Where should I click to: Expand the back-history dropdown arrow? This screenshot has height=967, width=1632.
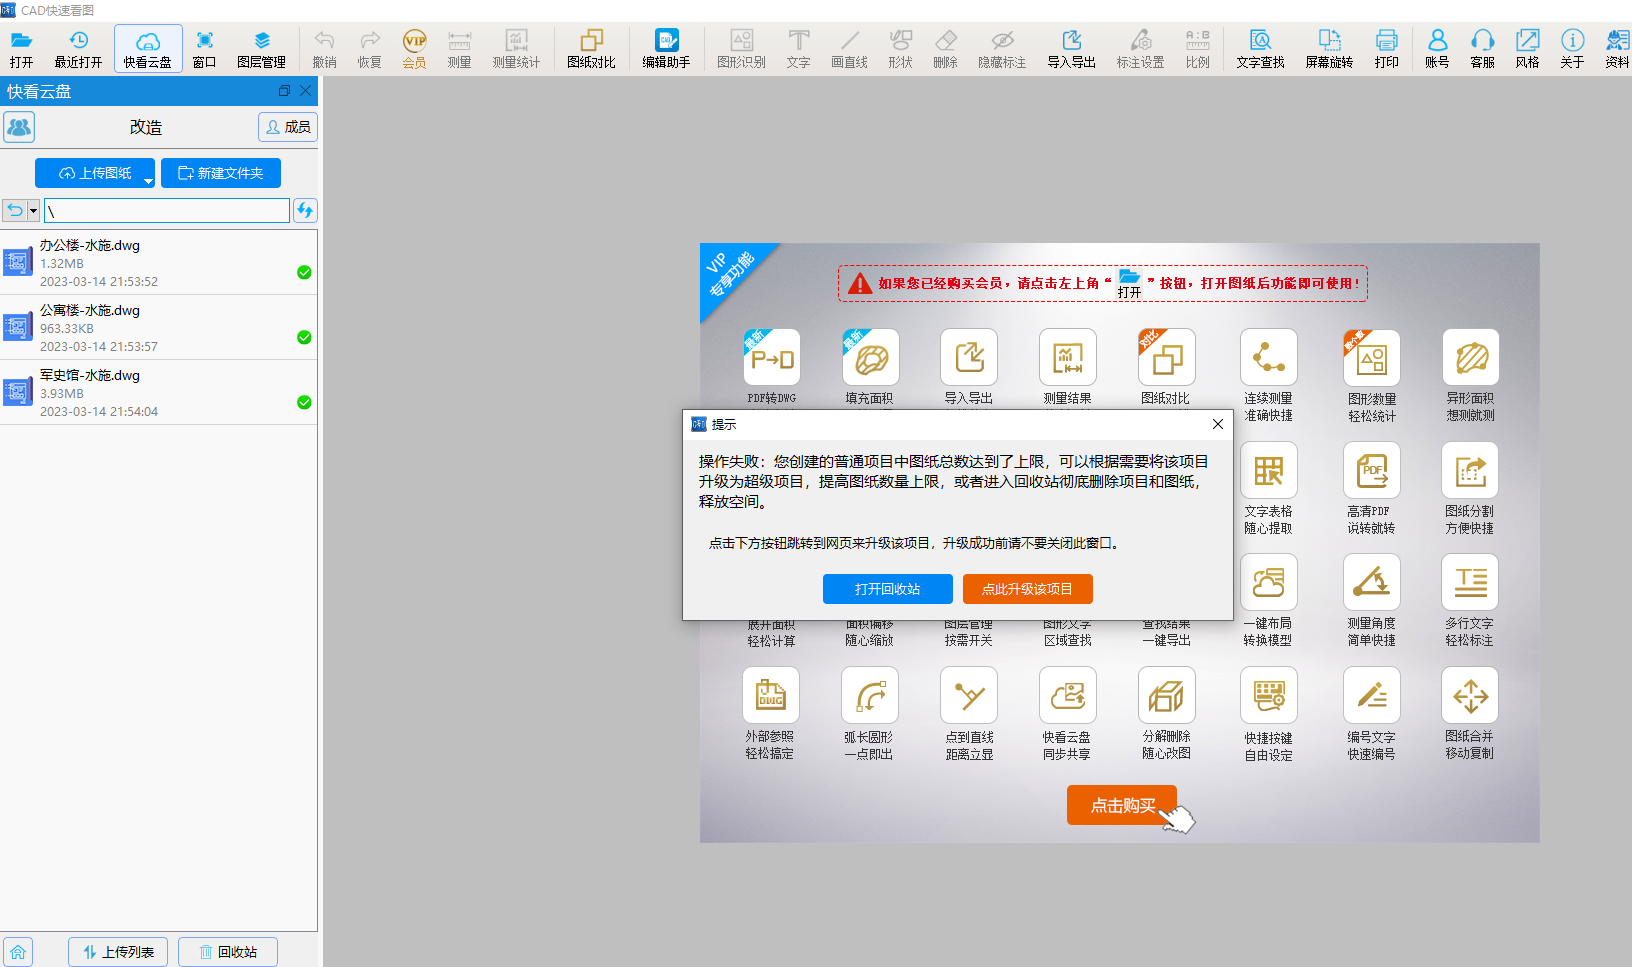pos(33,210)
